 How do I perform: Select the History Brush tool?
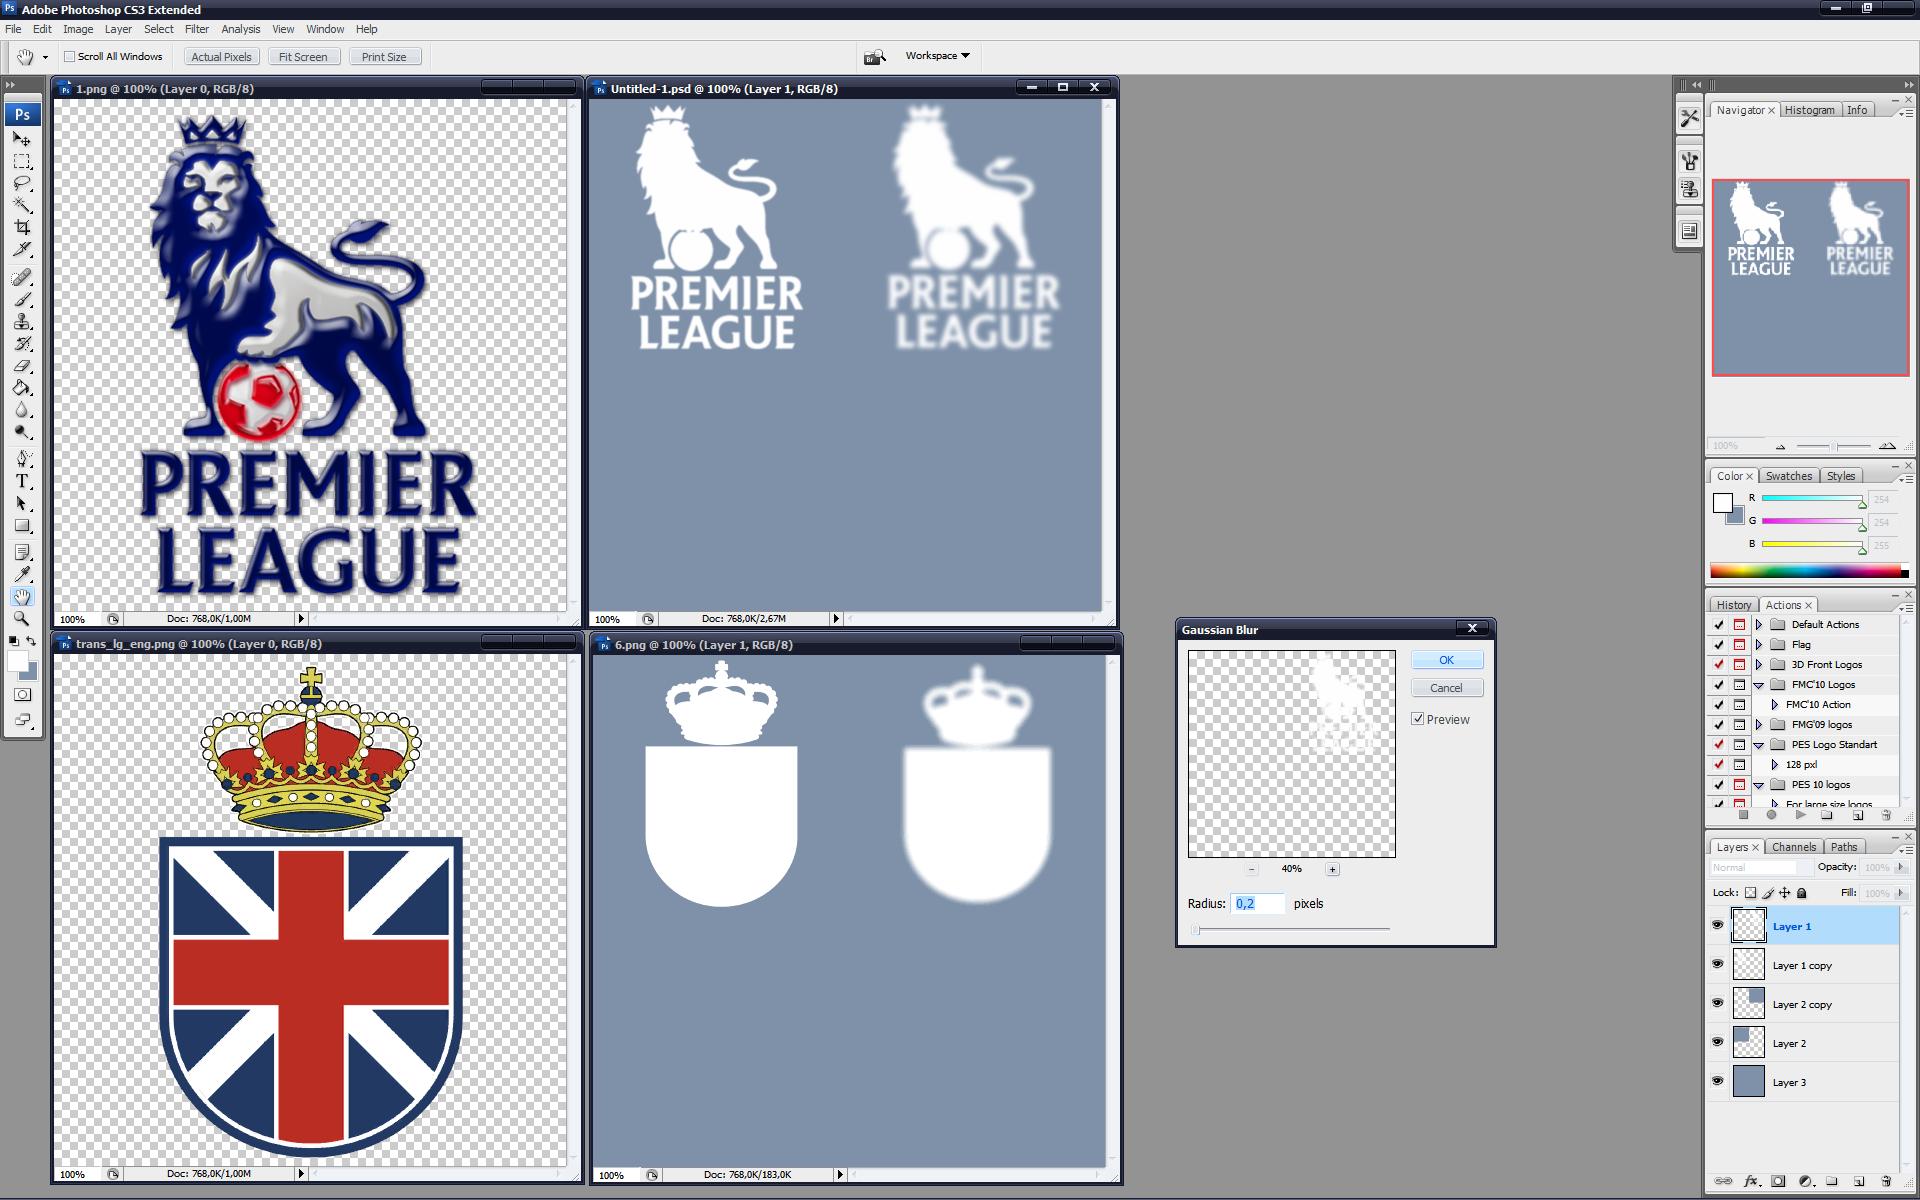coord(22,343)
